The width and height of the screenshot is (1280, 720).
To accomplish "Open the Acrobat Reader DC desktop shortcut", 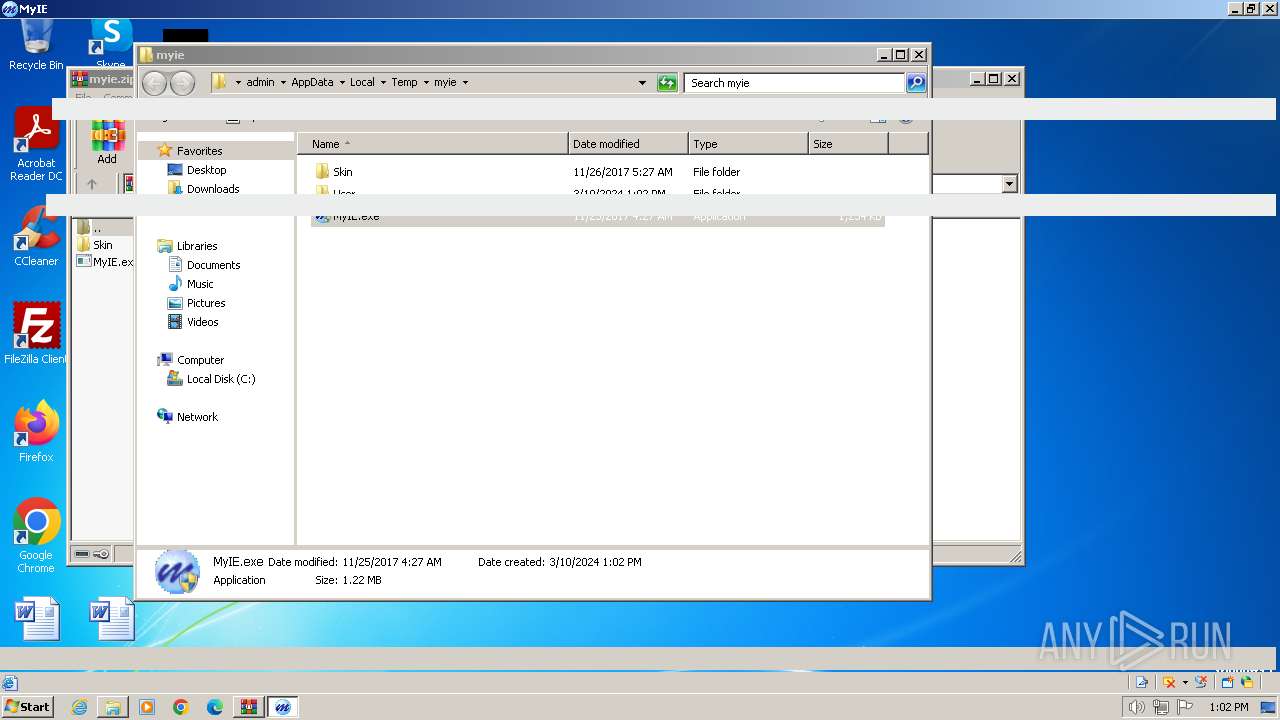I will (x=36, y=146).
